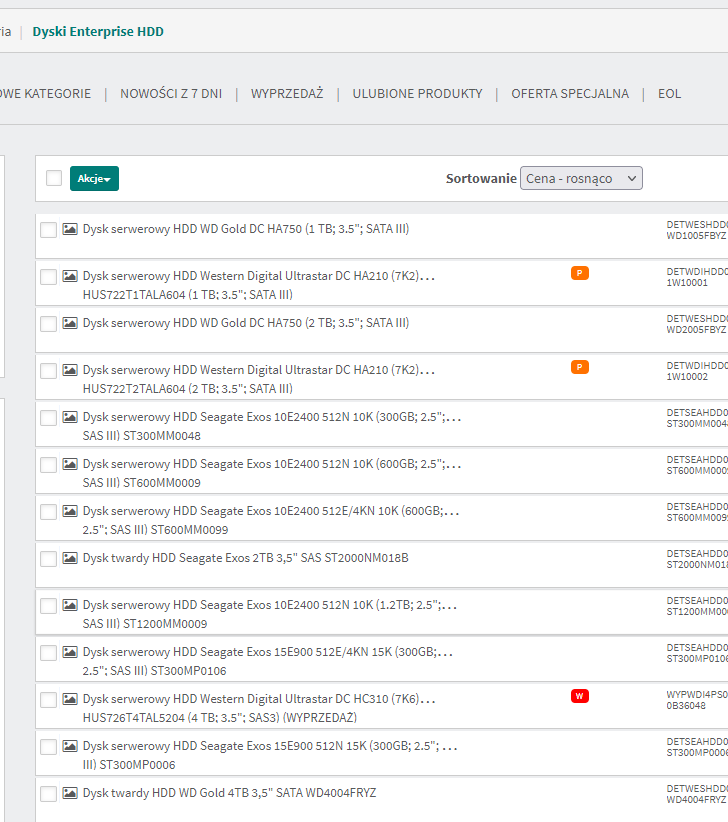Select code text 1W10002
This screenshot has height=822, width=728.
687,377
